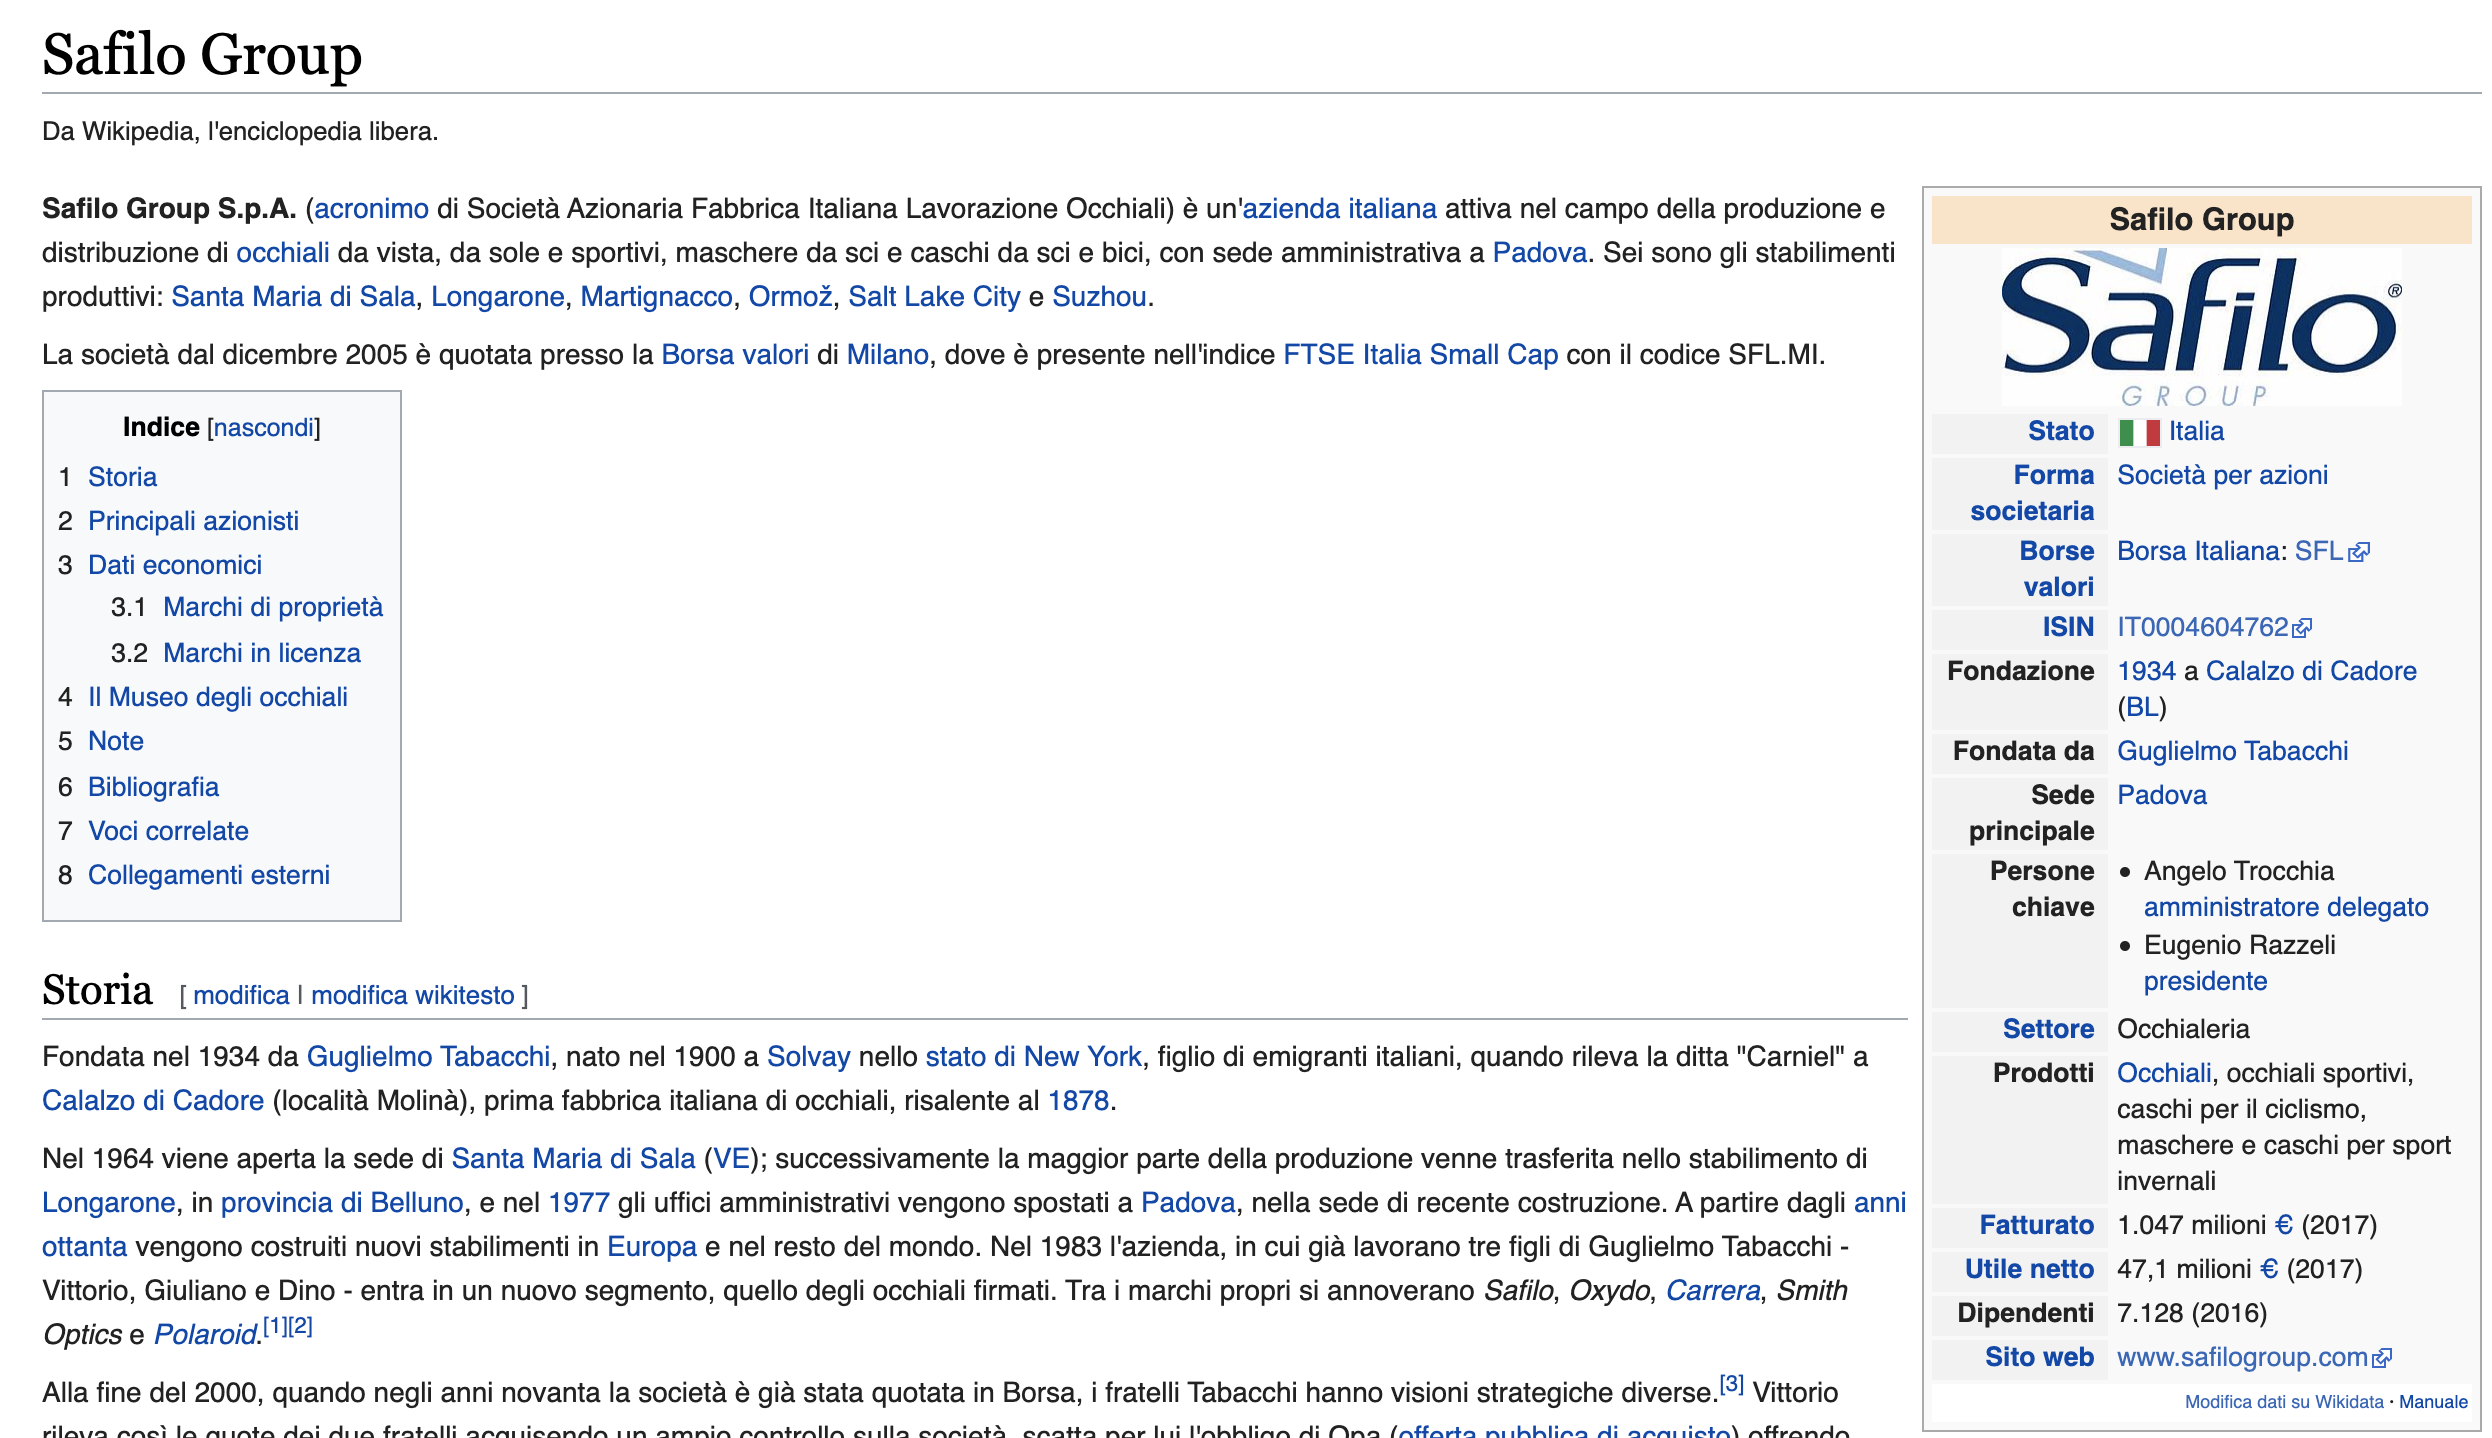Viewport: 2492px width, 1438px height.
Task: Click the Italian flag icon in infobox
Action: click(2139, 432)
